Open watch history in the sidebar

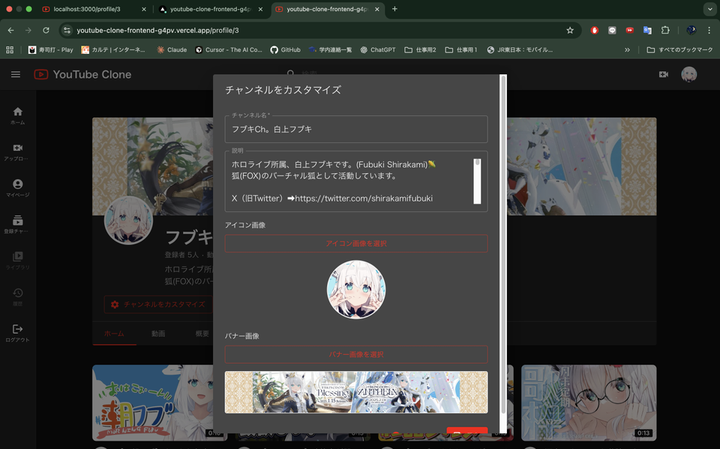17,297
